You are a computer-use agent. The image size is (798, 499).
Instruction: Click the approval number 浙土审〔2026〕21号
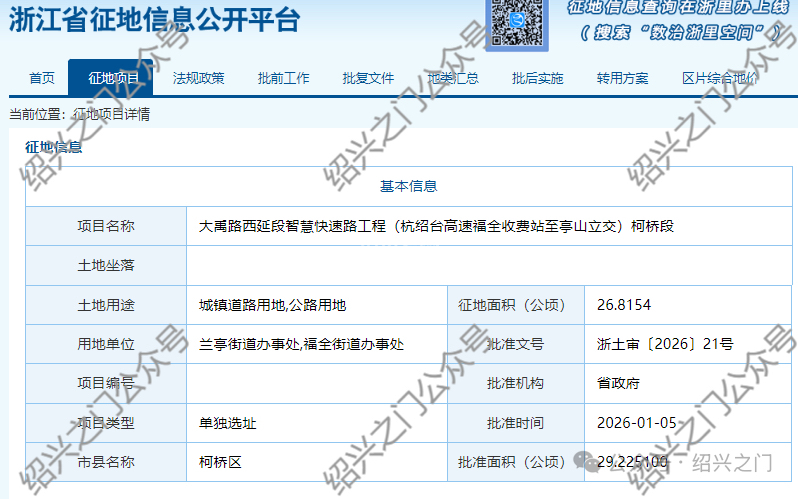pyautogui.click(x=664, y=344)
